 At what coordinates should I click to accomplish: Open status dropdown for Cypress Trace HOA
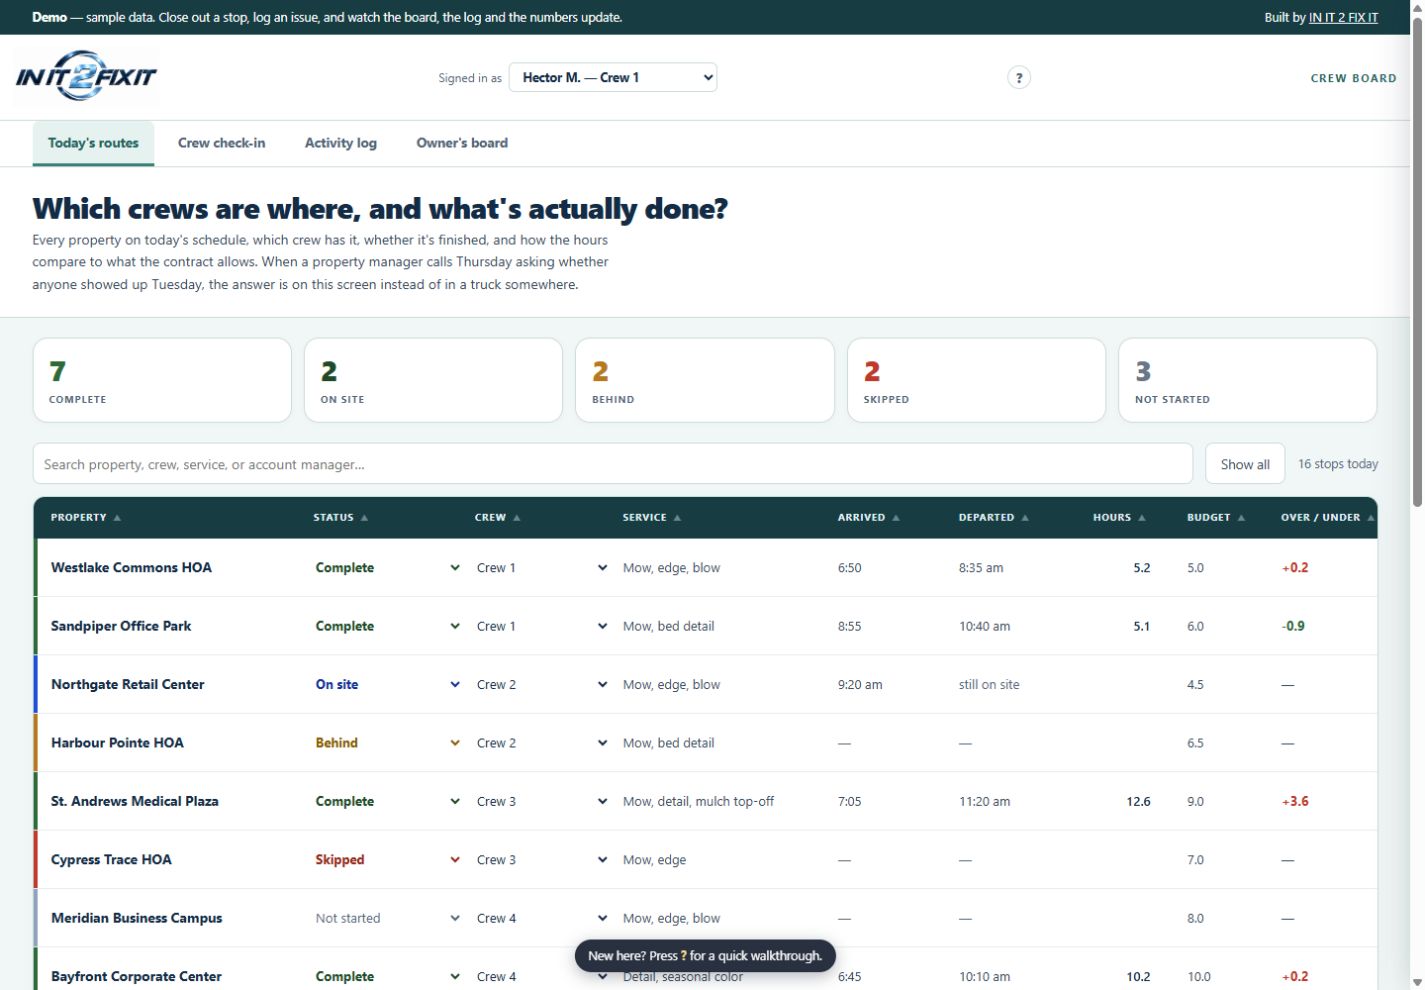pyautogui.click(x=388, y=860)
